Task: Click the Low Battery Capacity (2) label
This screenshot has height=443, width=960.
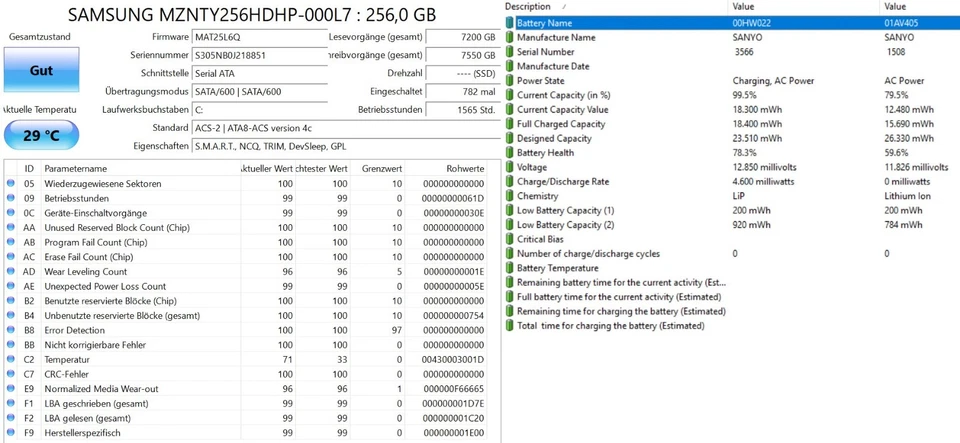Action: pos(565,225)
